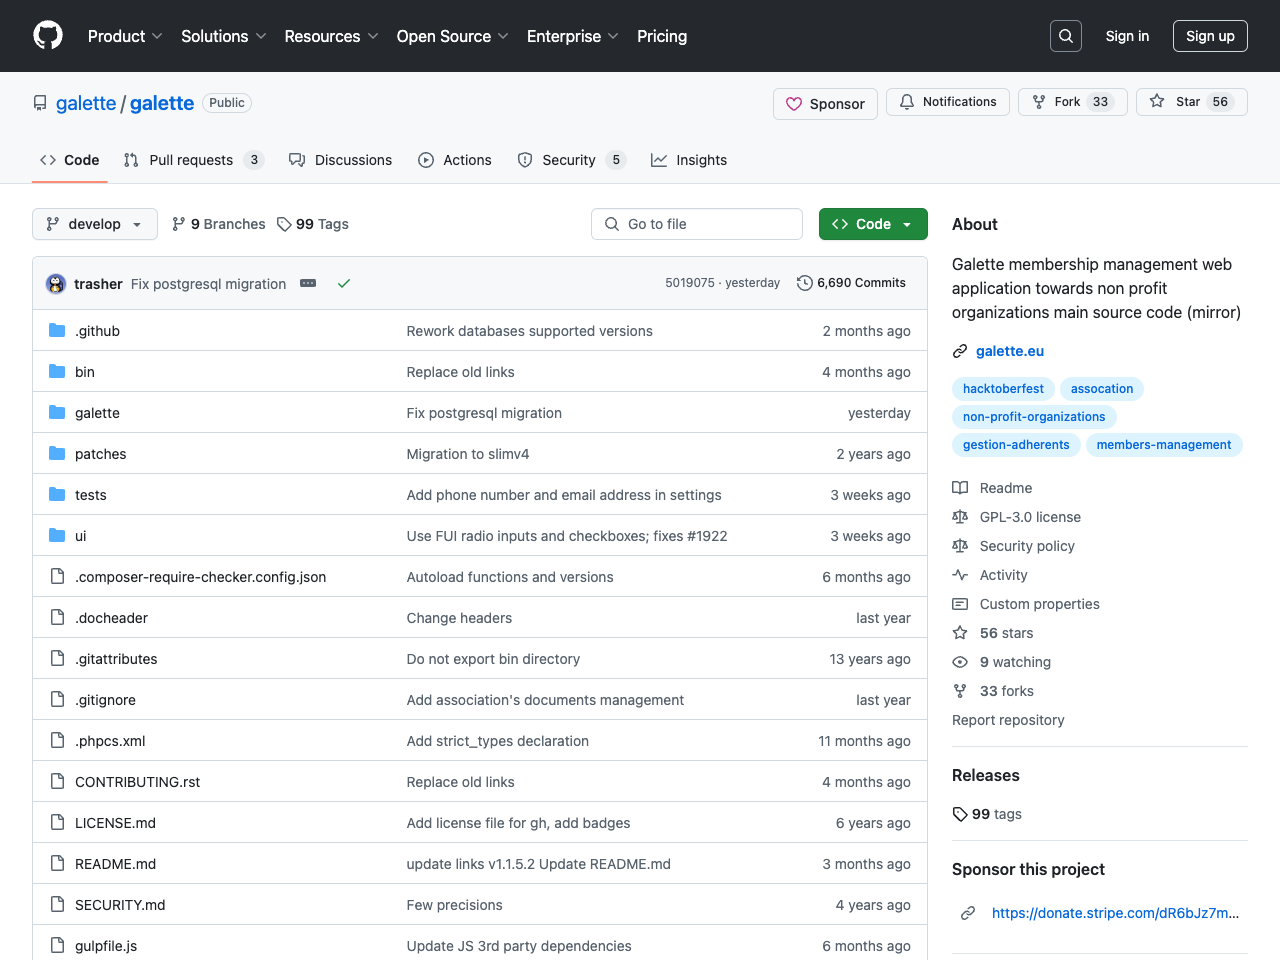Open the hacktoberfest topic tag
This screenshot has height=960, width=1280.
point(1003,389)
